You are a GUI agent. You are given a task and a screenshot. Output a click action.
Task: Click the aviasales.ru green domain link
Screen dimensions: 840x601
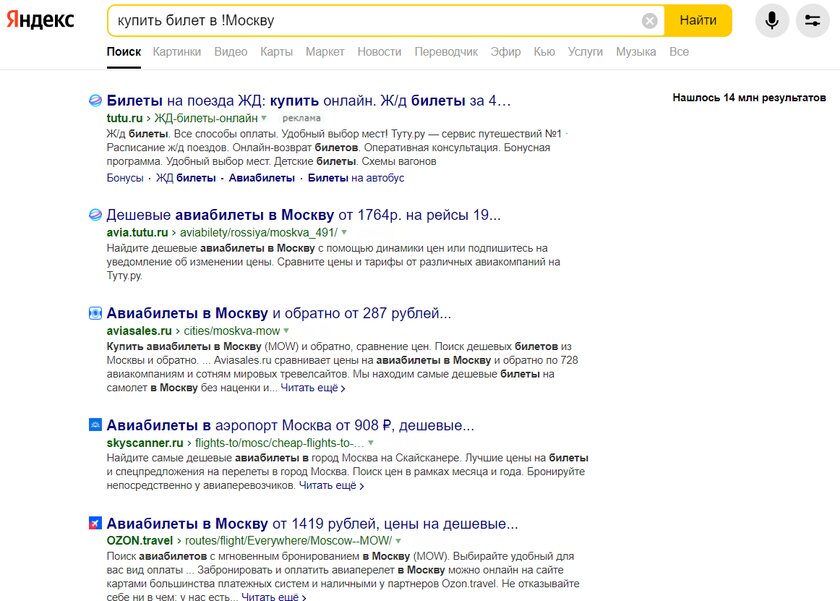coord(139,330)
